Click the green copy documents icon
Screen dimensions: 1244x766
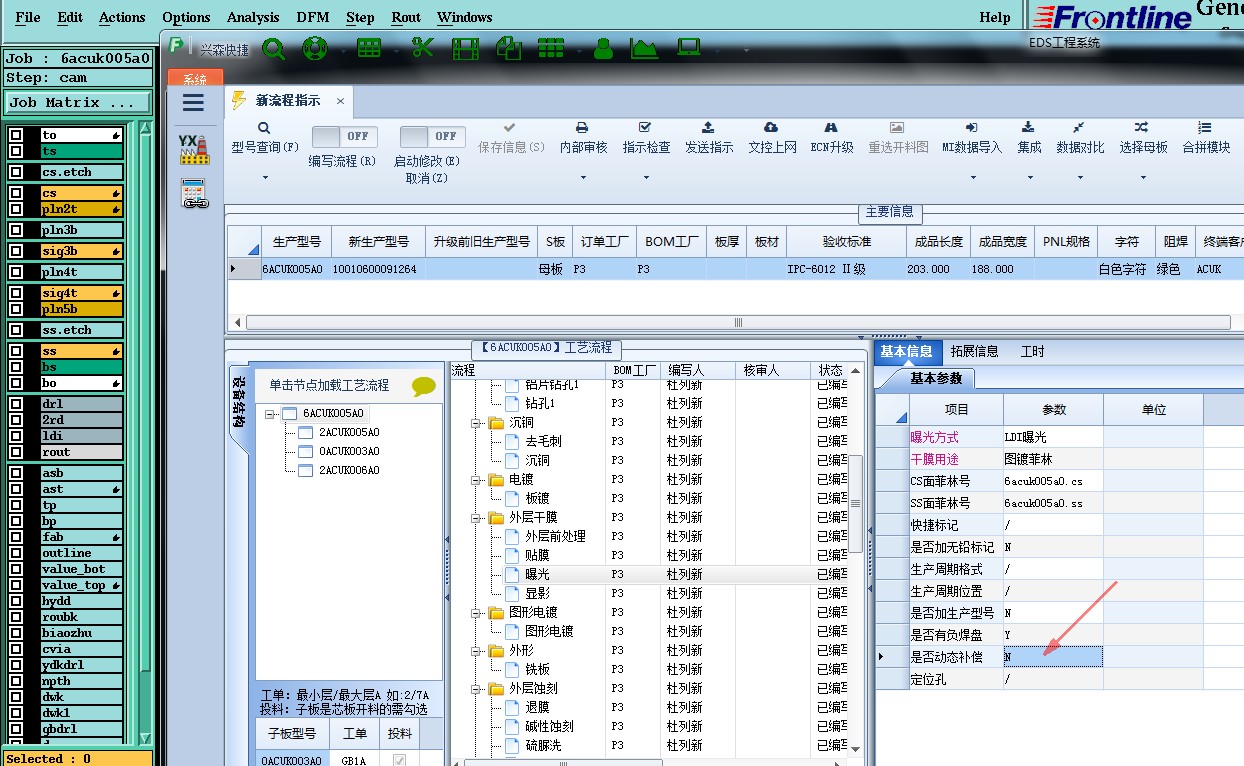pyautogui.click(x=508, y=47)
